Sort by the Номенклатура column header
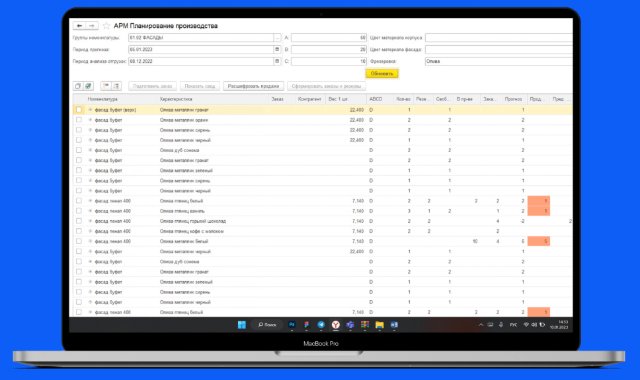640x380 pixels. (103, 99)
